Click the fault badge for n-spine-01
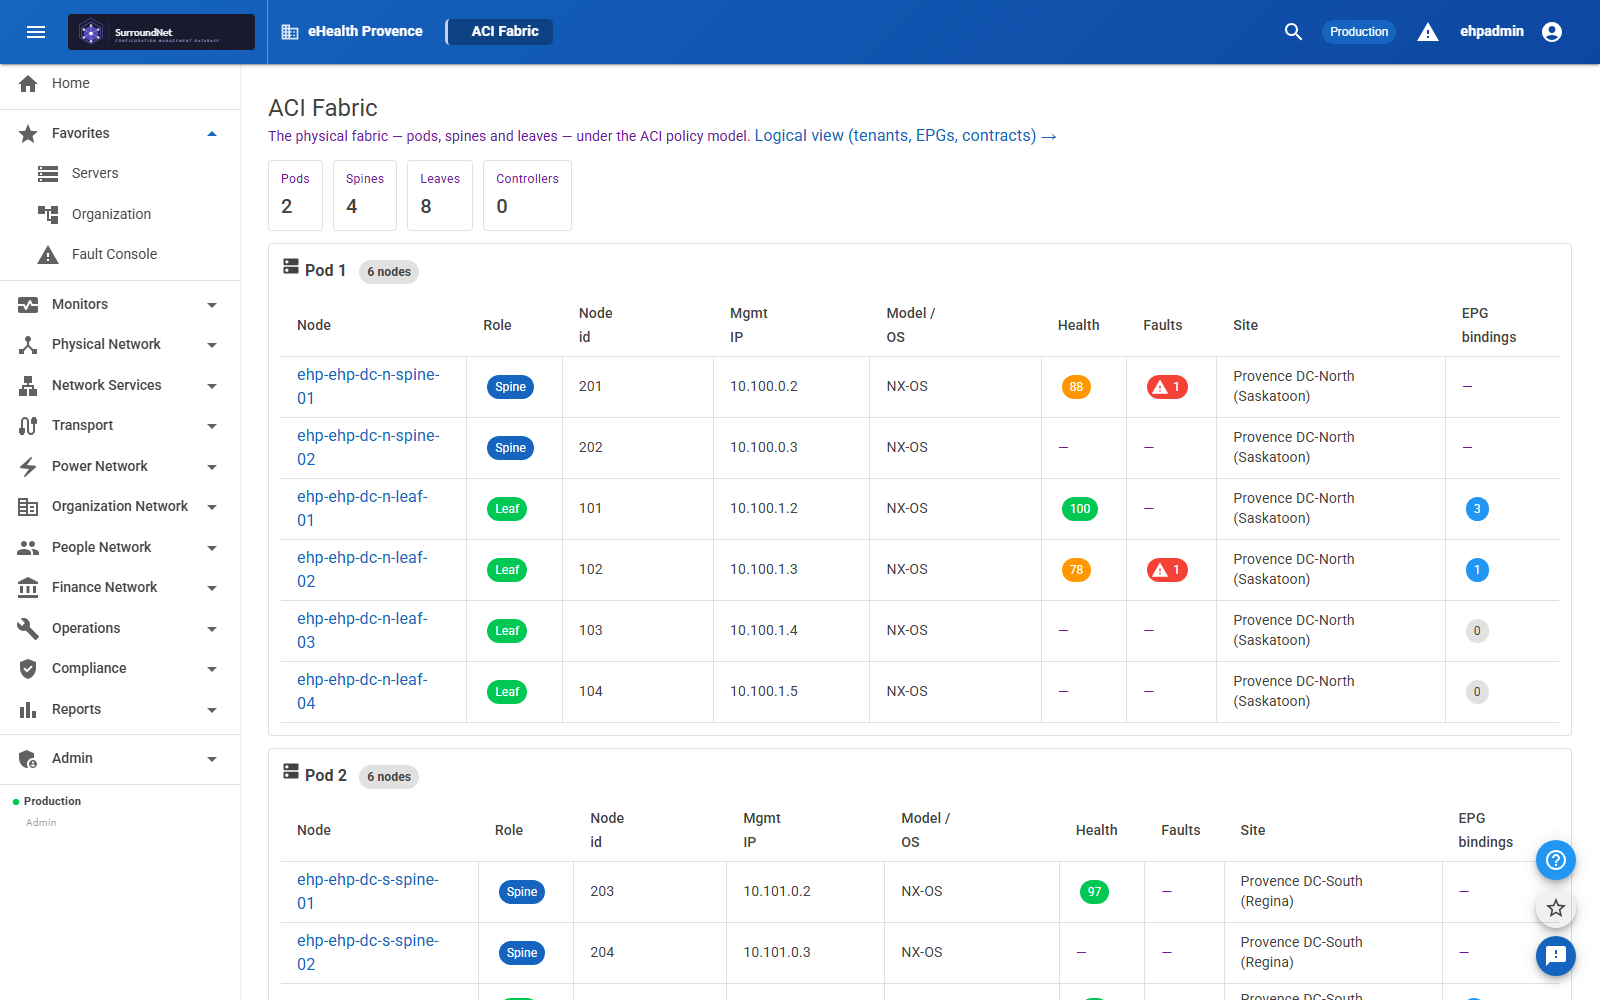The height and width of the screenshot is (1000, 1600). 1167,387
